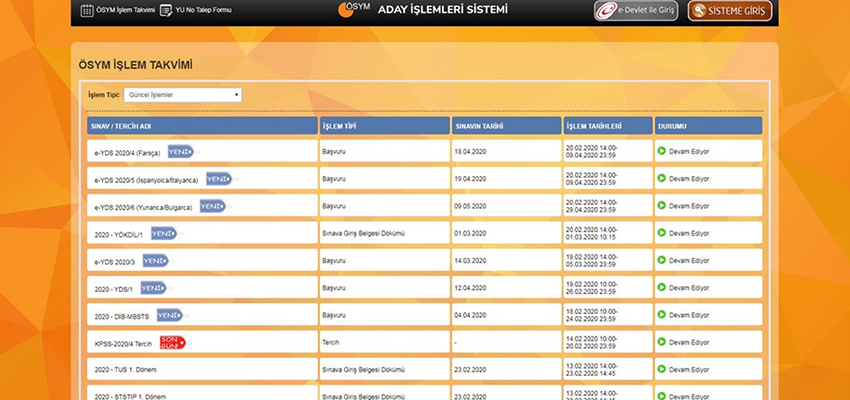The height and width of the screenshot is (400, 850).
Task: Select the 2020 - YÖKDİL/1 exam name
Action: (119, 235)
